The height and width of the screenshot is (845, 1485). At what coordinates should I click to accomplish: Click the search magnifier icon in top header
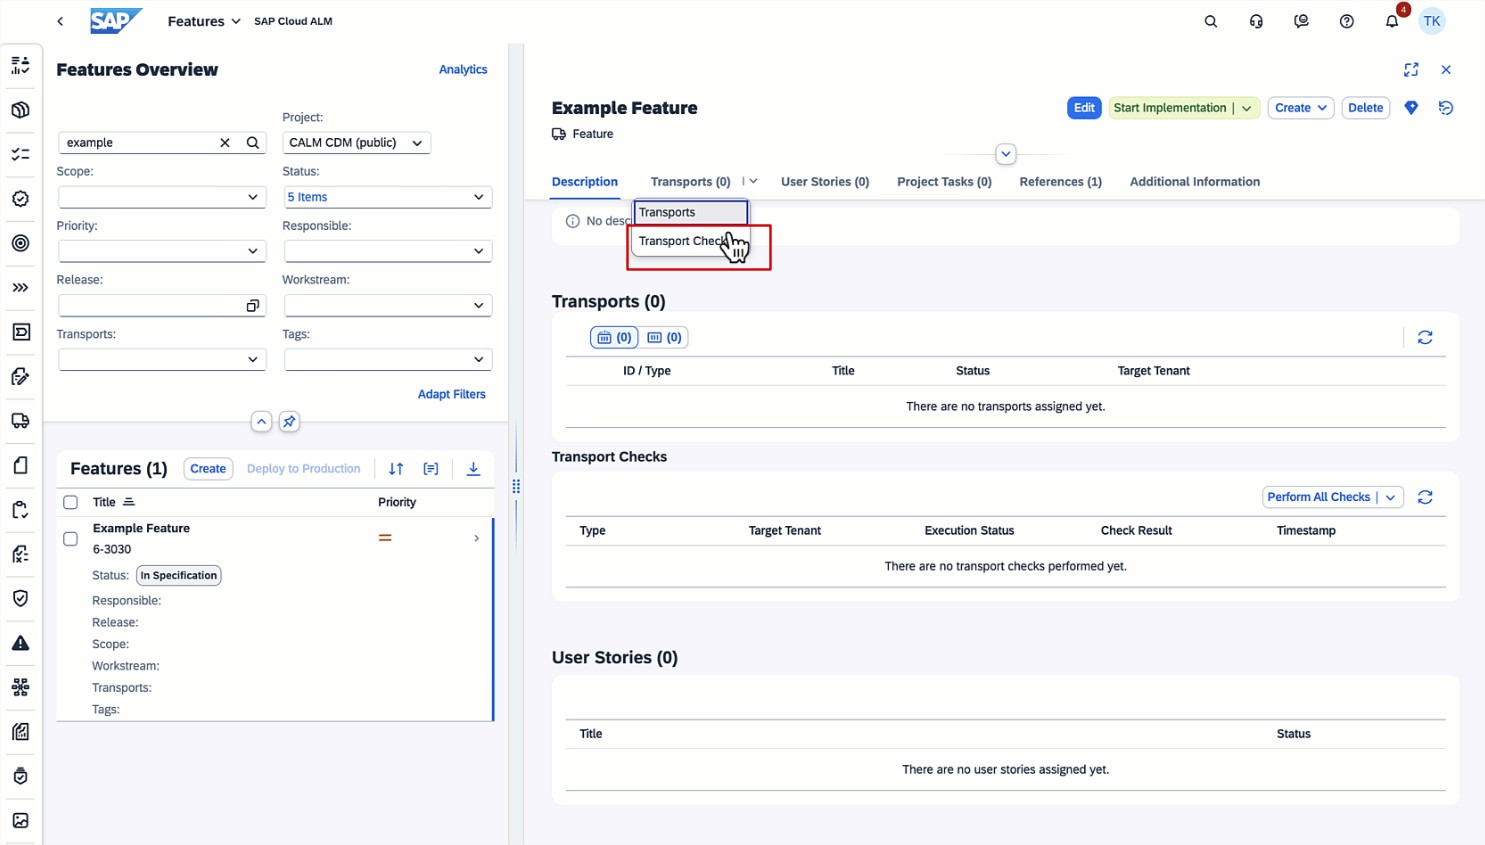[1210, 21]
